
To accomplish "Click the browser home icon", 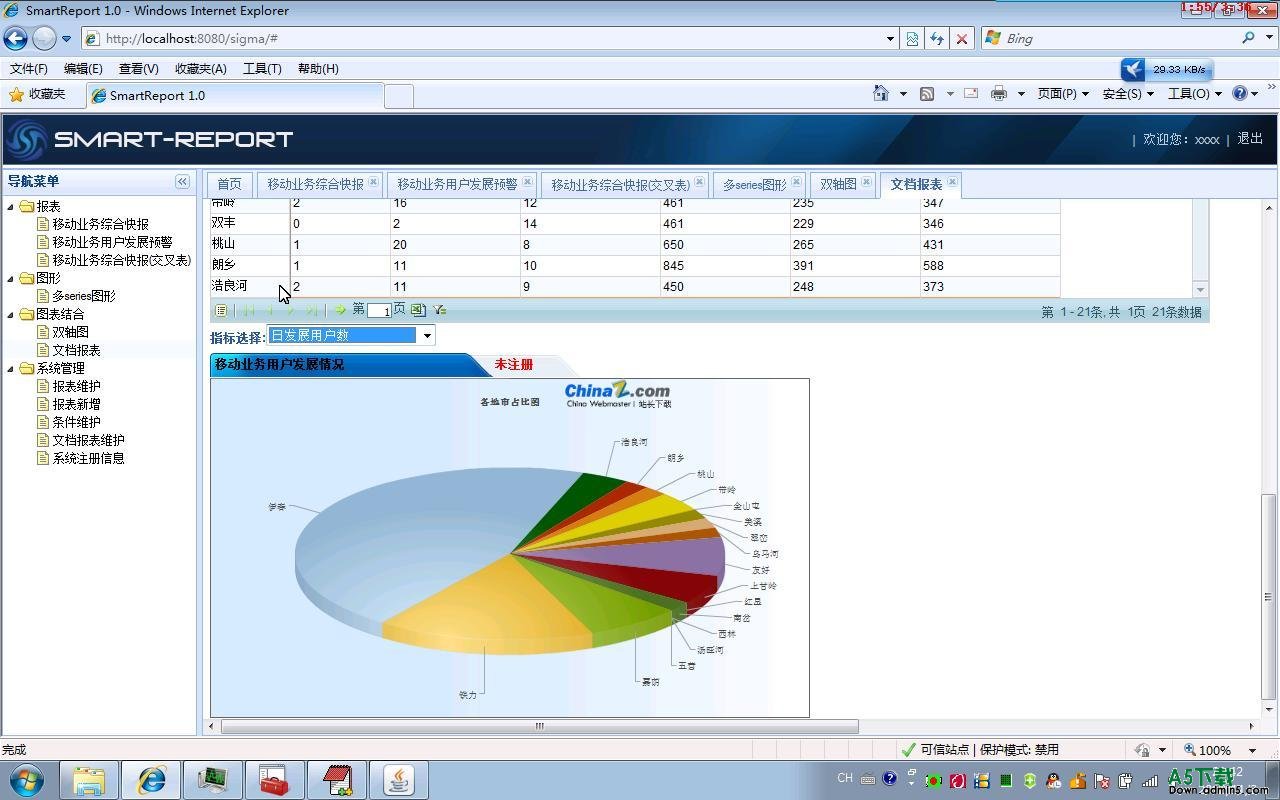I will pyautogui.click(x=880, y=93).
